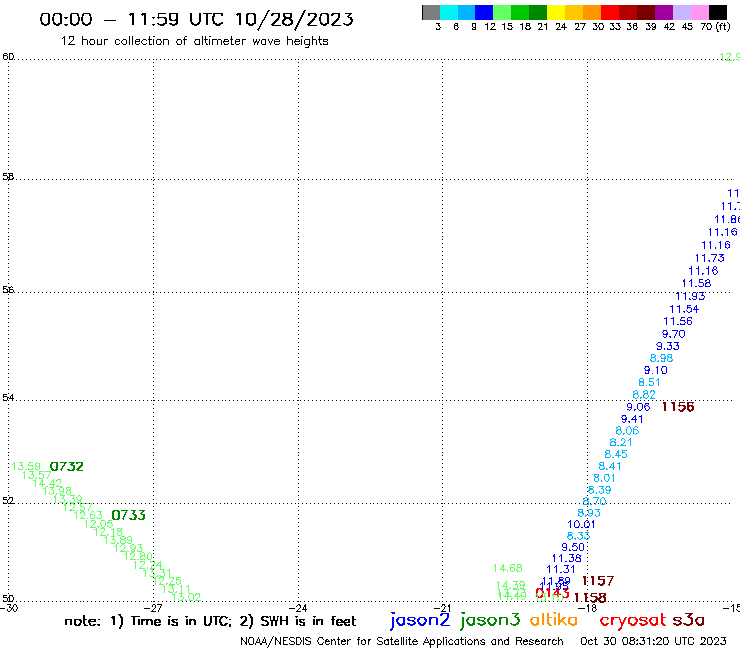
Task: Click the light blue value 8.33
Action: coord(579,536)
